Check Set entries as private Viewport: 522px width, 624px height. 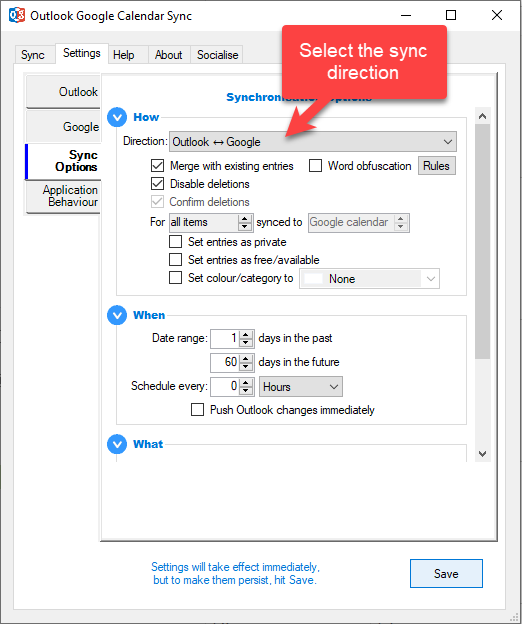pyautogui.click(x=175, y=242)
